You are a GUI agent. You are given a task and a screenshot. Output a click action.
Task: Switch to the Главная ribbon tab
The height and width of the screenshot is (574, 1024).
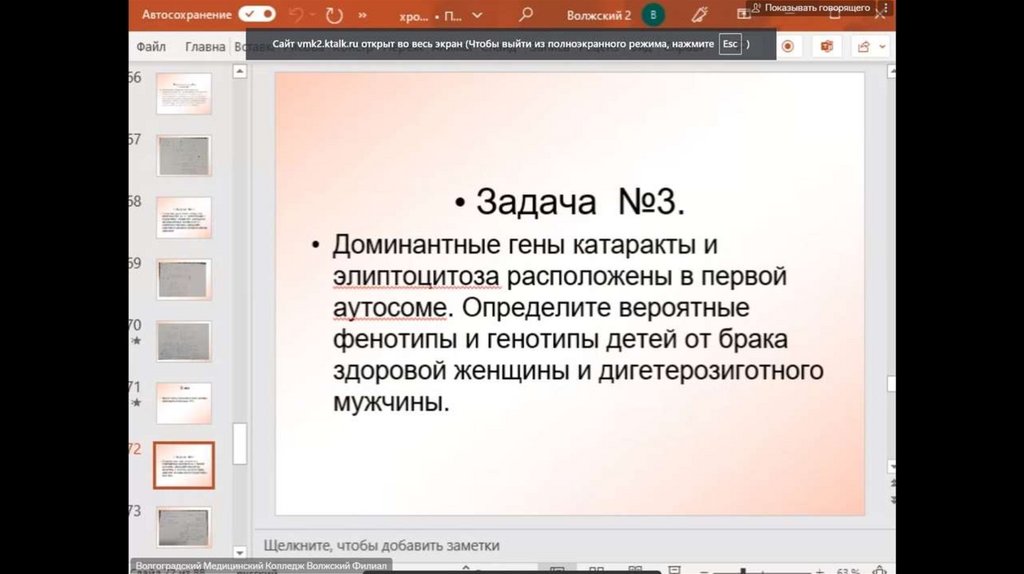pyautogui.click(x=205, y=46)
